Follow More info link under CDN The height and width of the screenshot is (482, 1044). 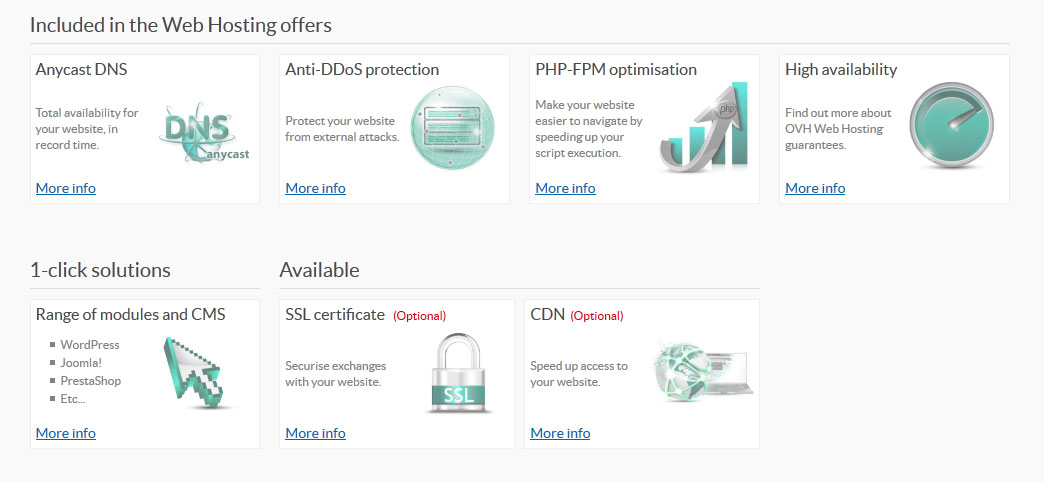click(x=560, y=433)
